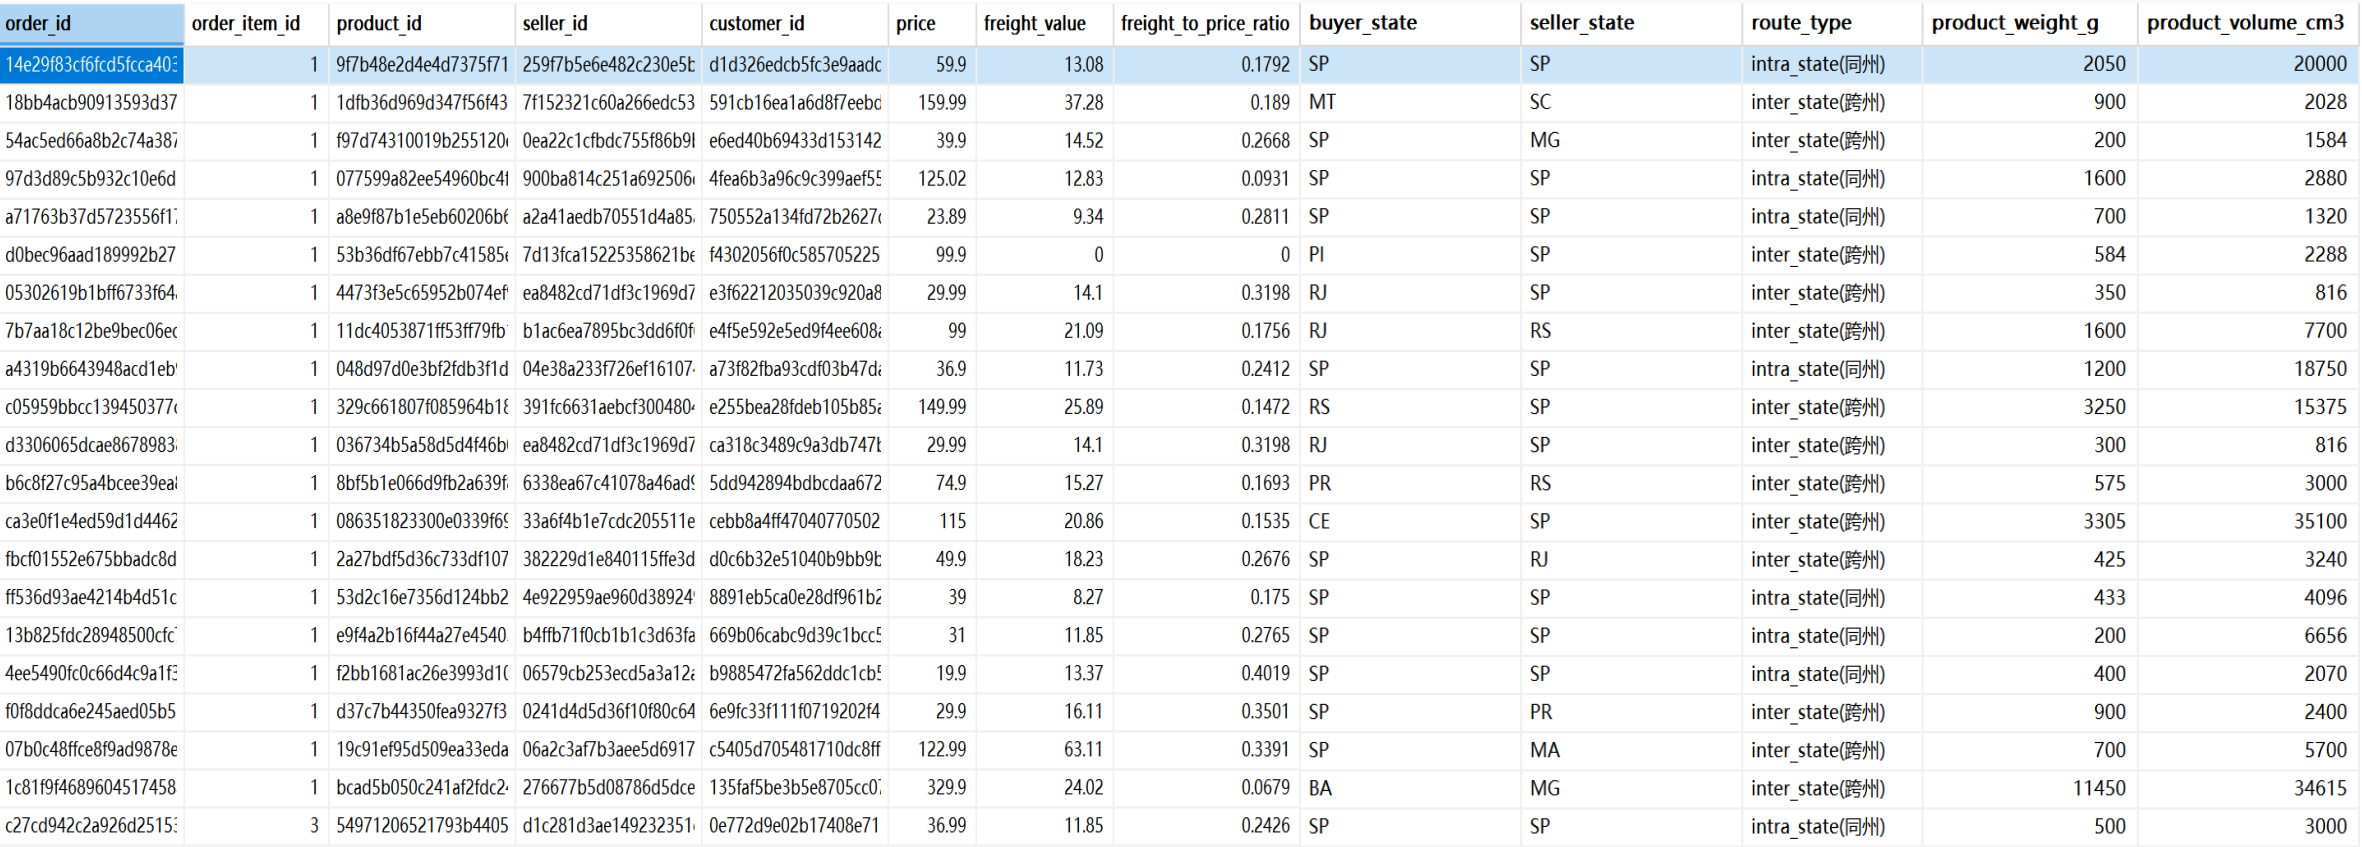Viewport: 2362px width, 847px height.
Task: Select order_id cell starting d0bec96aad189992b27
Action: (92, 254)
